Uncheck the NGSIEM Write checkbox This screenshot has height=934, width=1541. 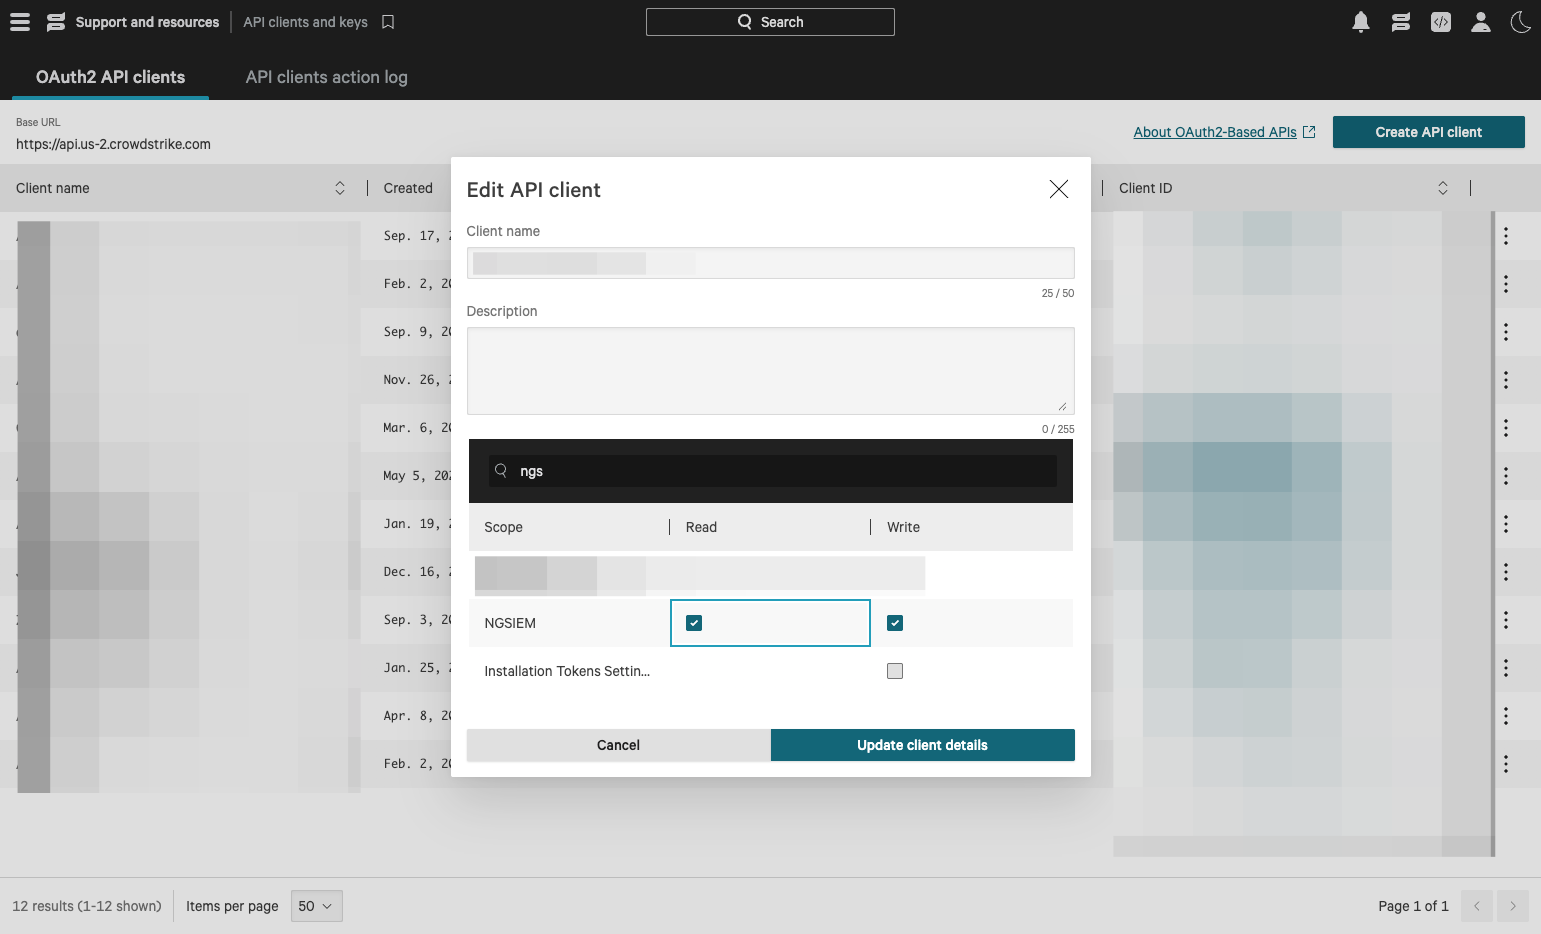pos(895,623)
